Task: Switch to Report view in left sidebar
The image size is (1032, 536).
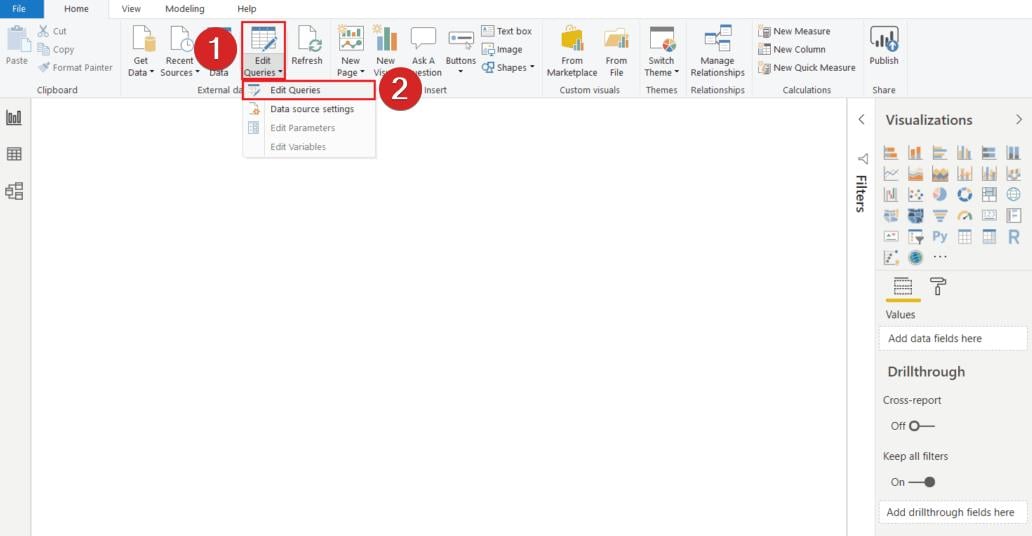Action: (14, 118)
